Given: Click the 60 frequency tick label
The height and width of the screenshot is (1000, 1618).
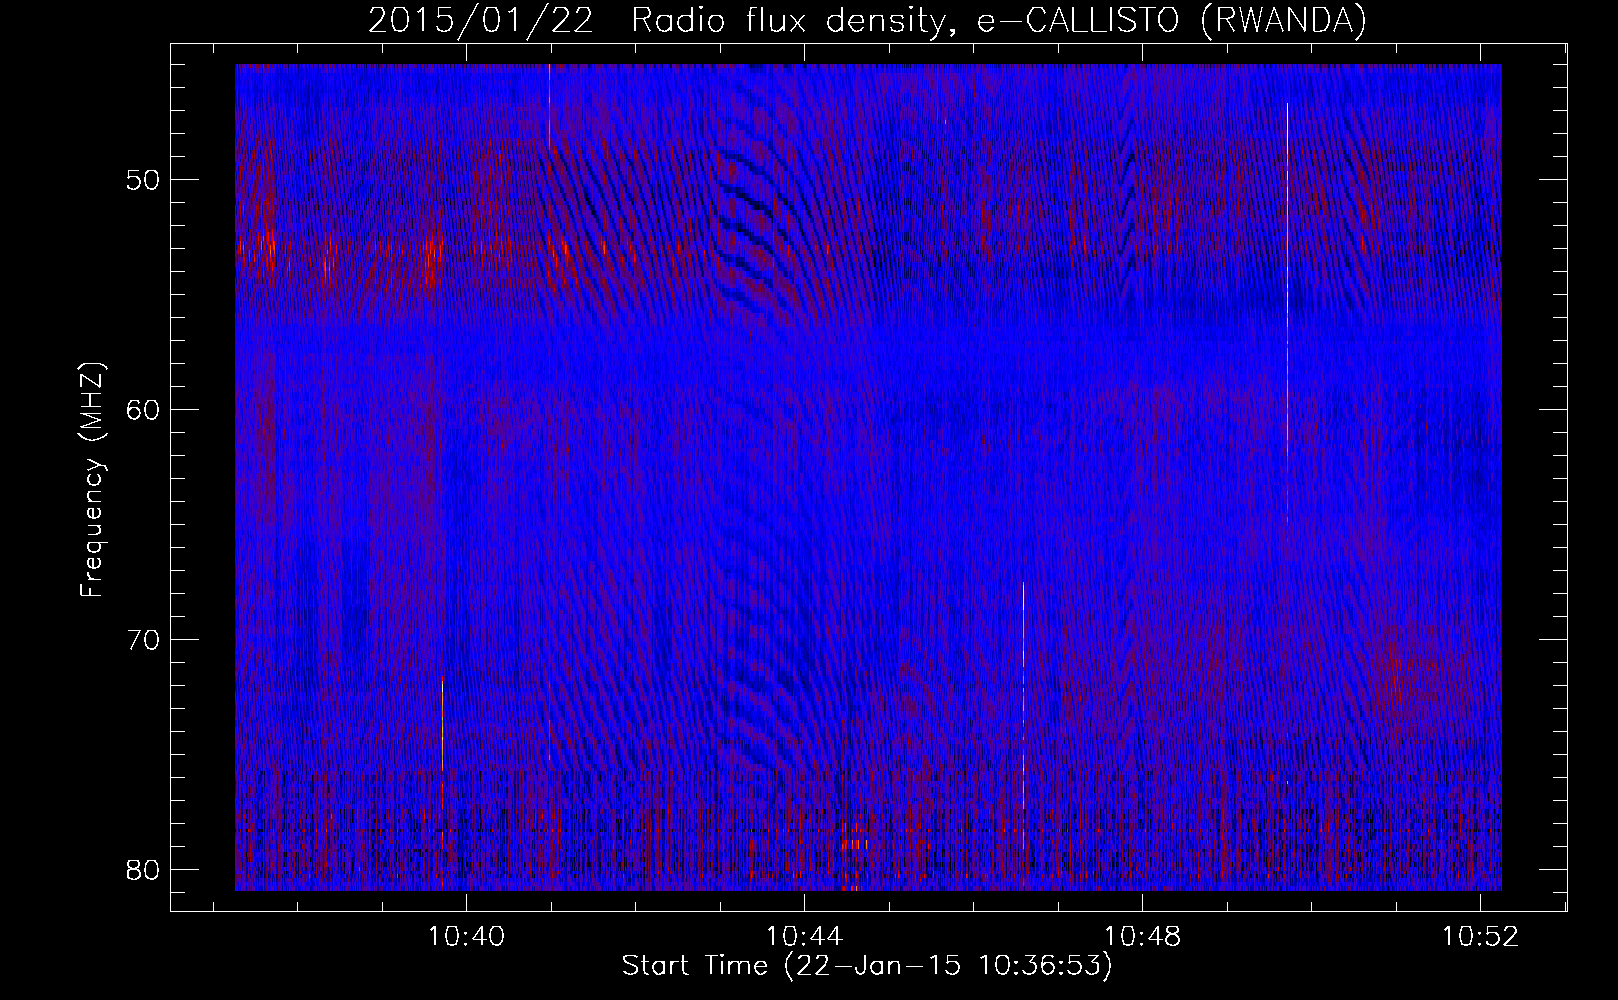Looking at the screenshot, I should point(144,410).
